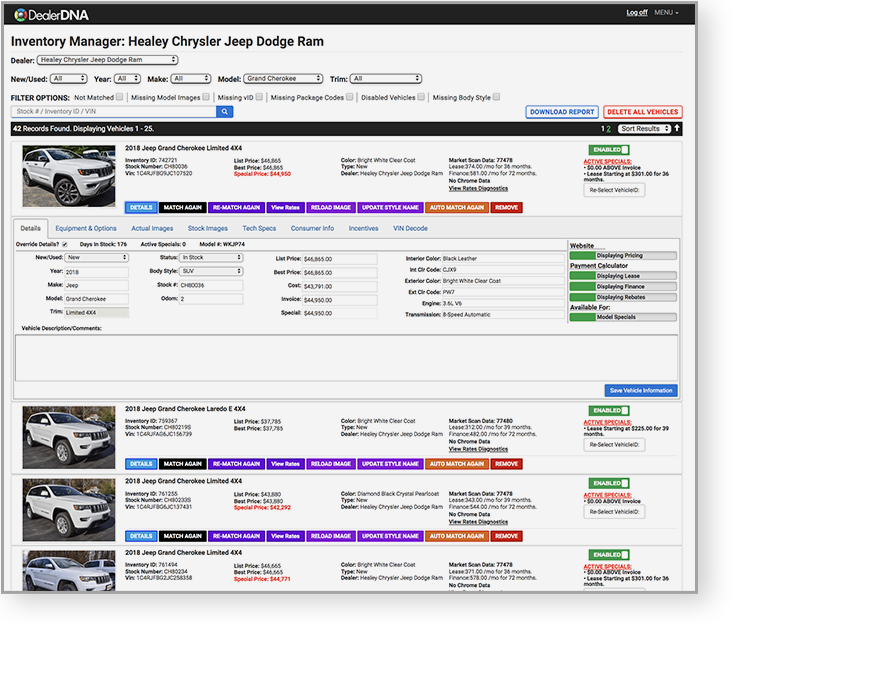Open photo of vehicle with Inventory ID 742721
This screenshot has width=878, height=697.
[69, 176]
